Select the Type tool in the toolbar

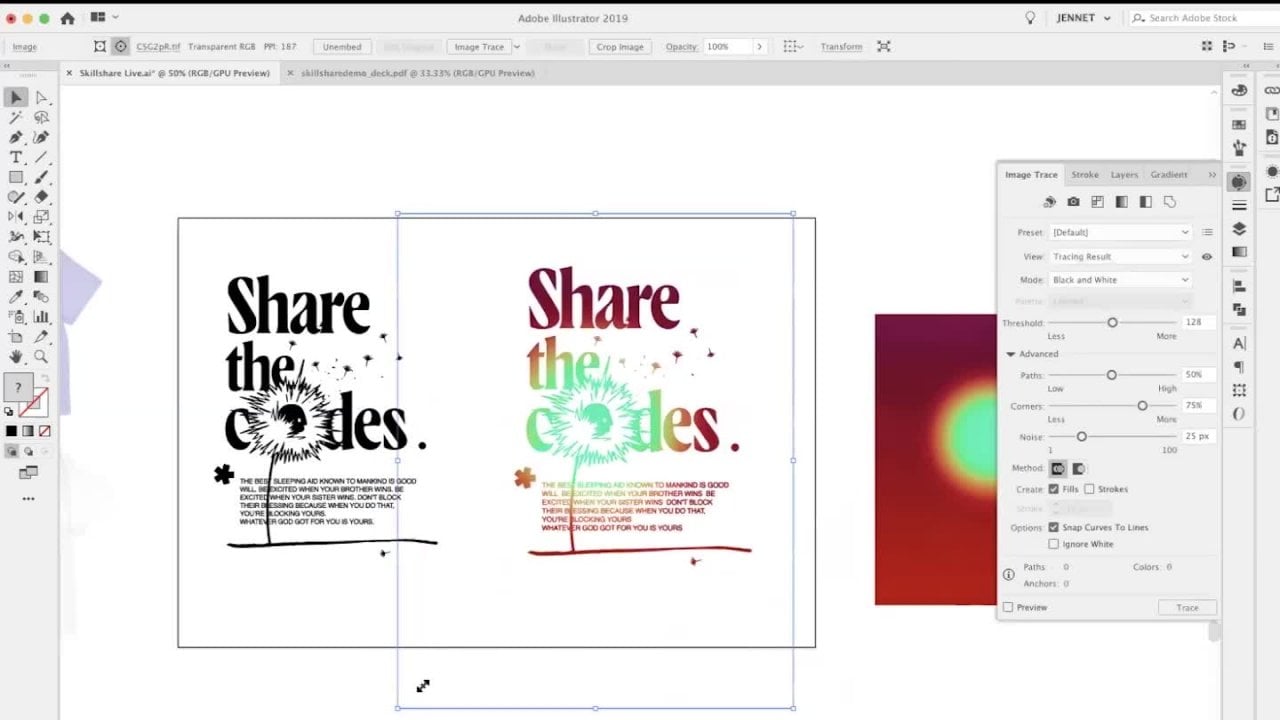coord(16,158)
